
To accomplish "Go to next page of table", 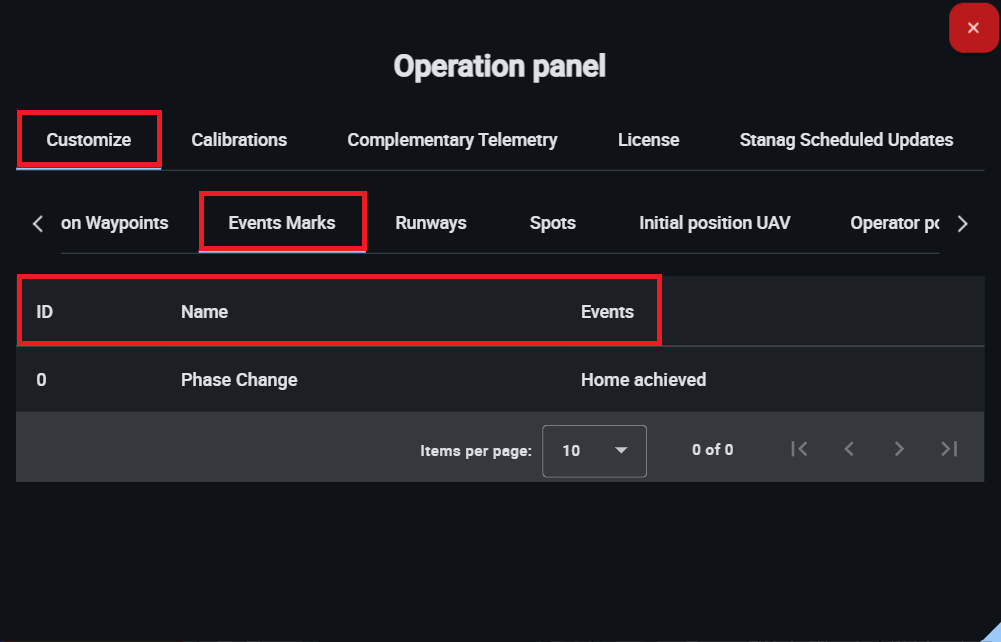I will [x=899, y=450].
